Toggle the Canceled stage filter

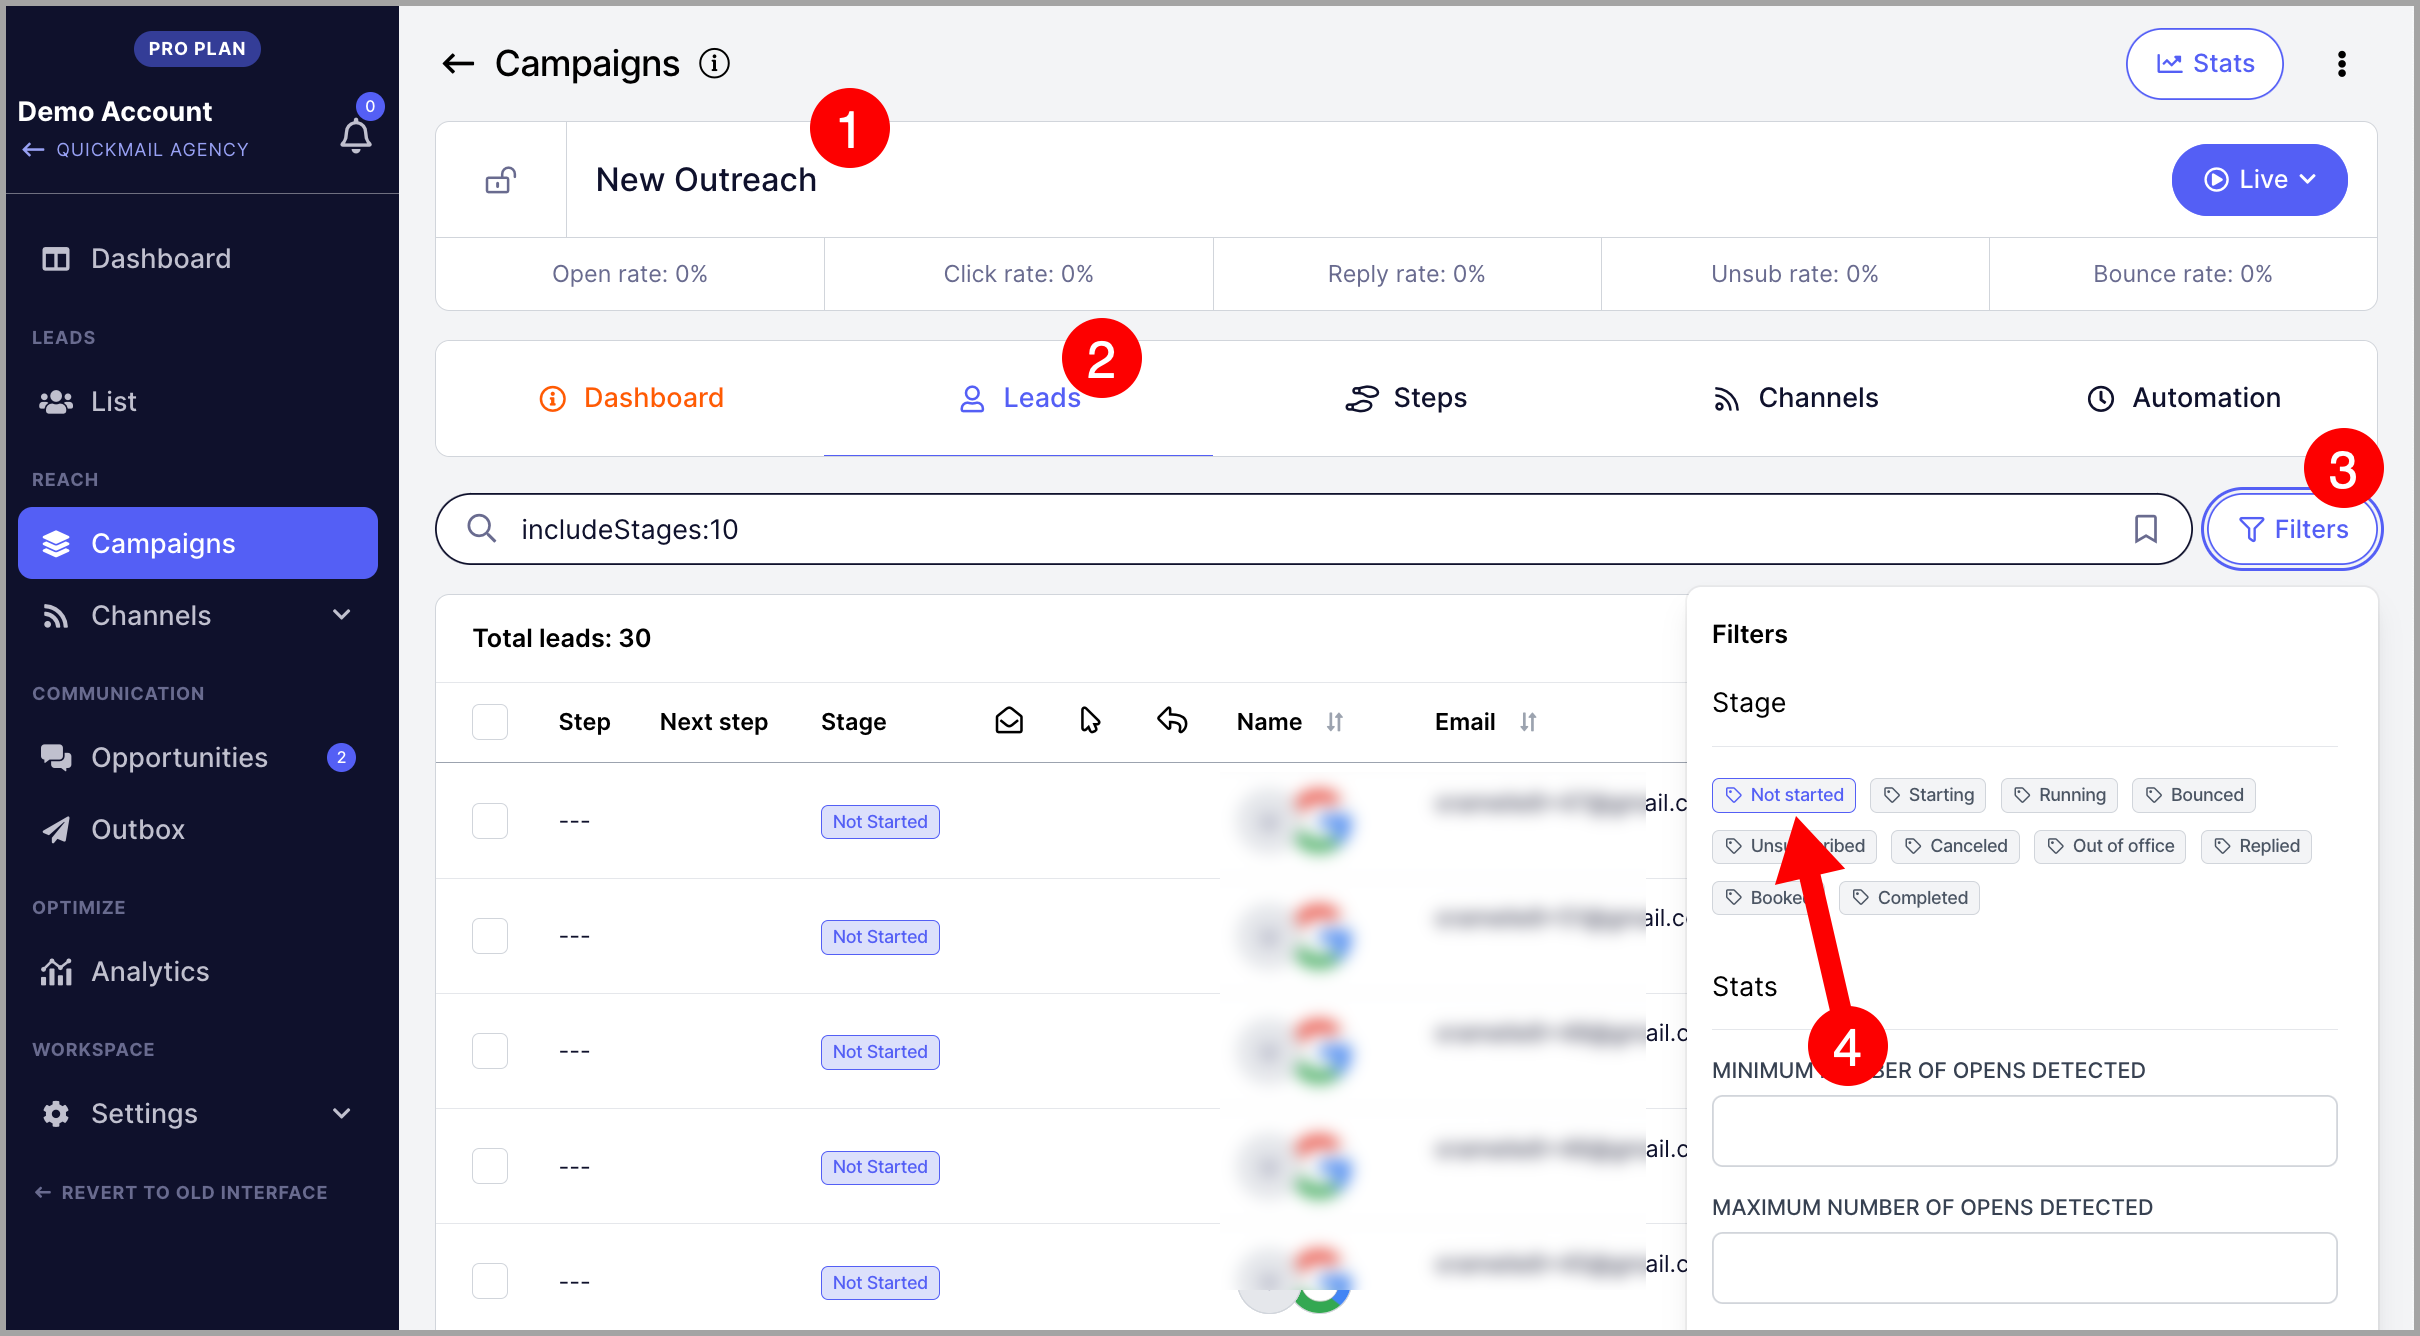click(1956, 846)
